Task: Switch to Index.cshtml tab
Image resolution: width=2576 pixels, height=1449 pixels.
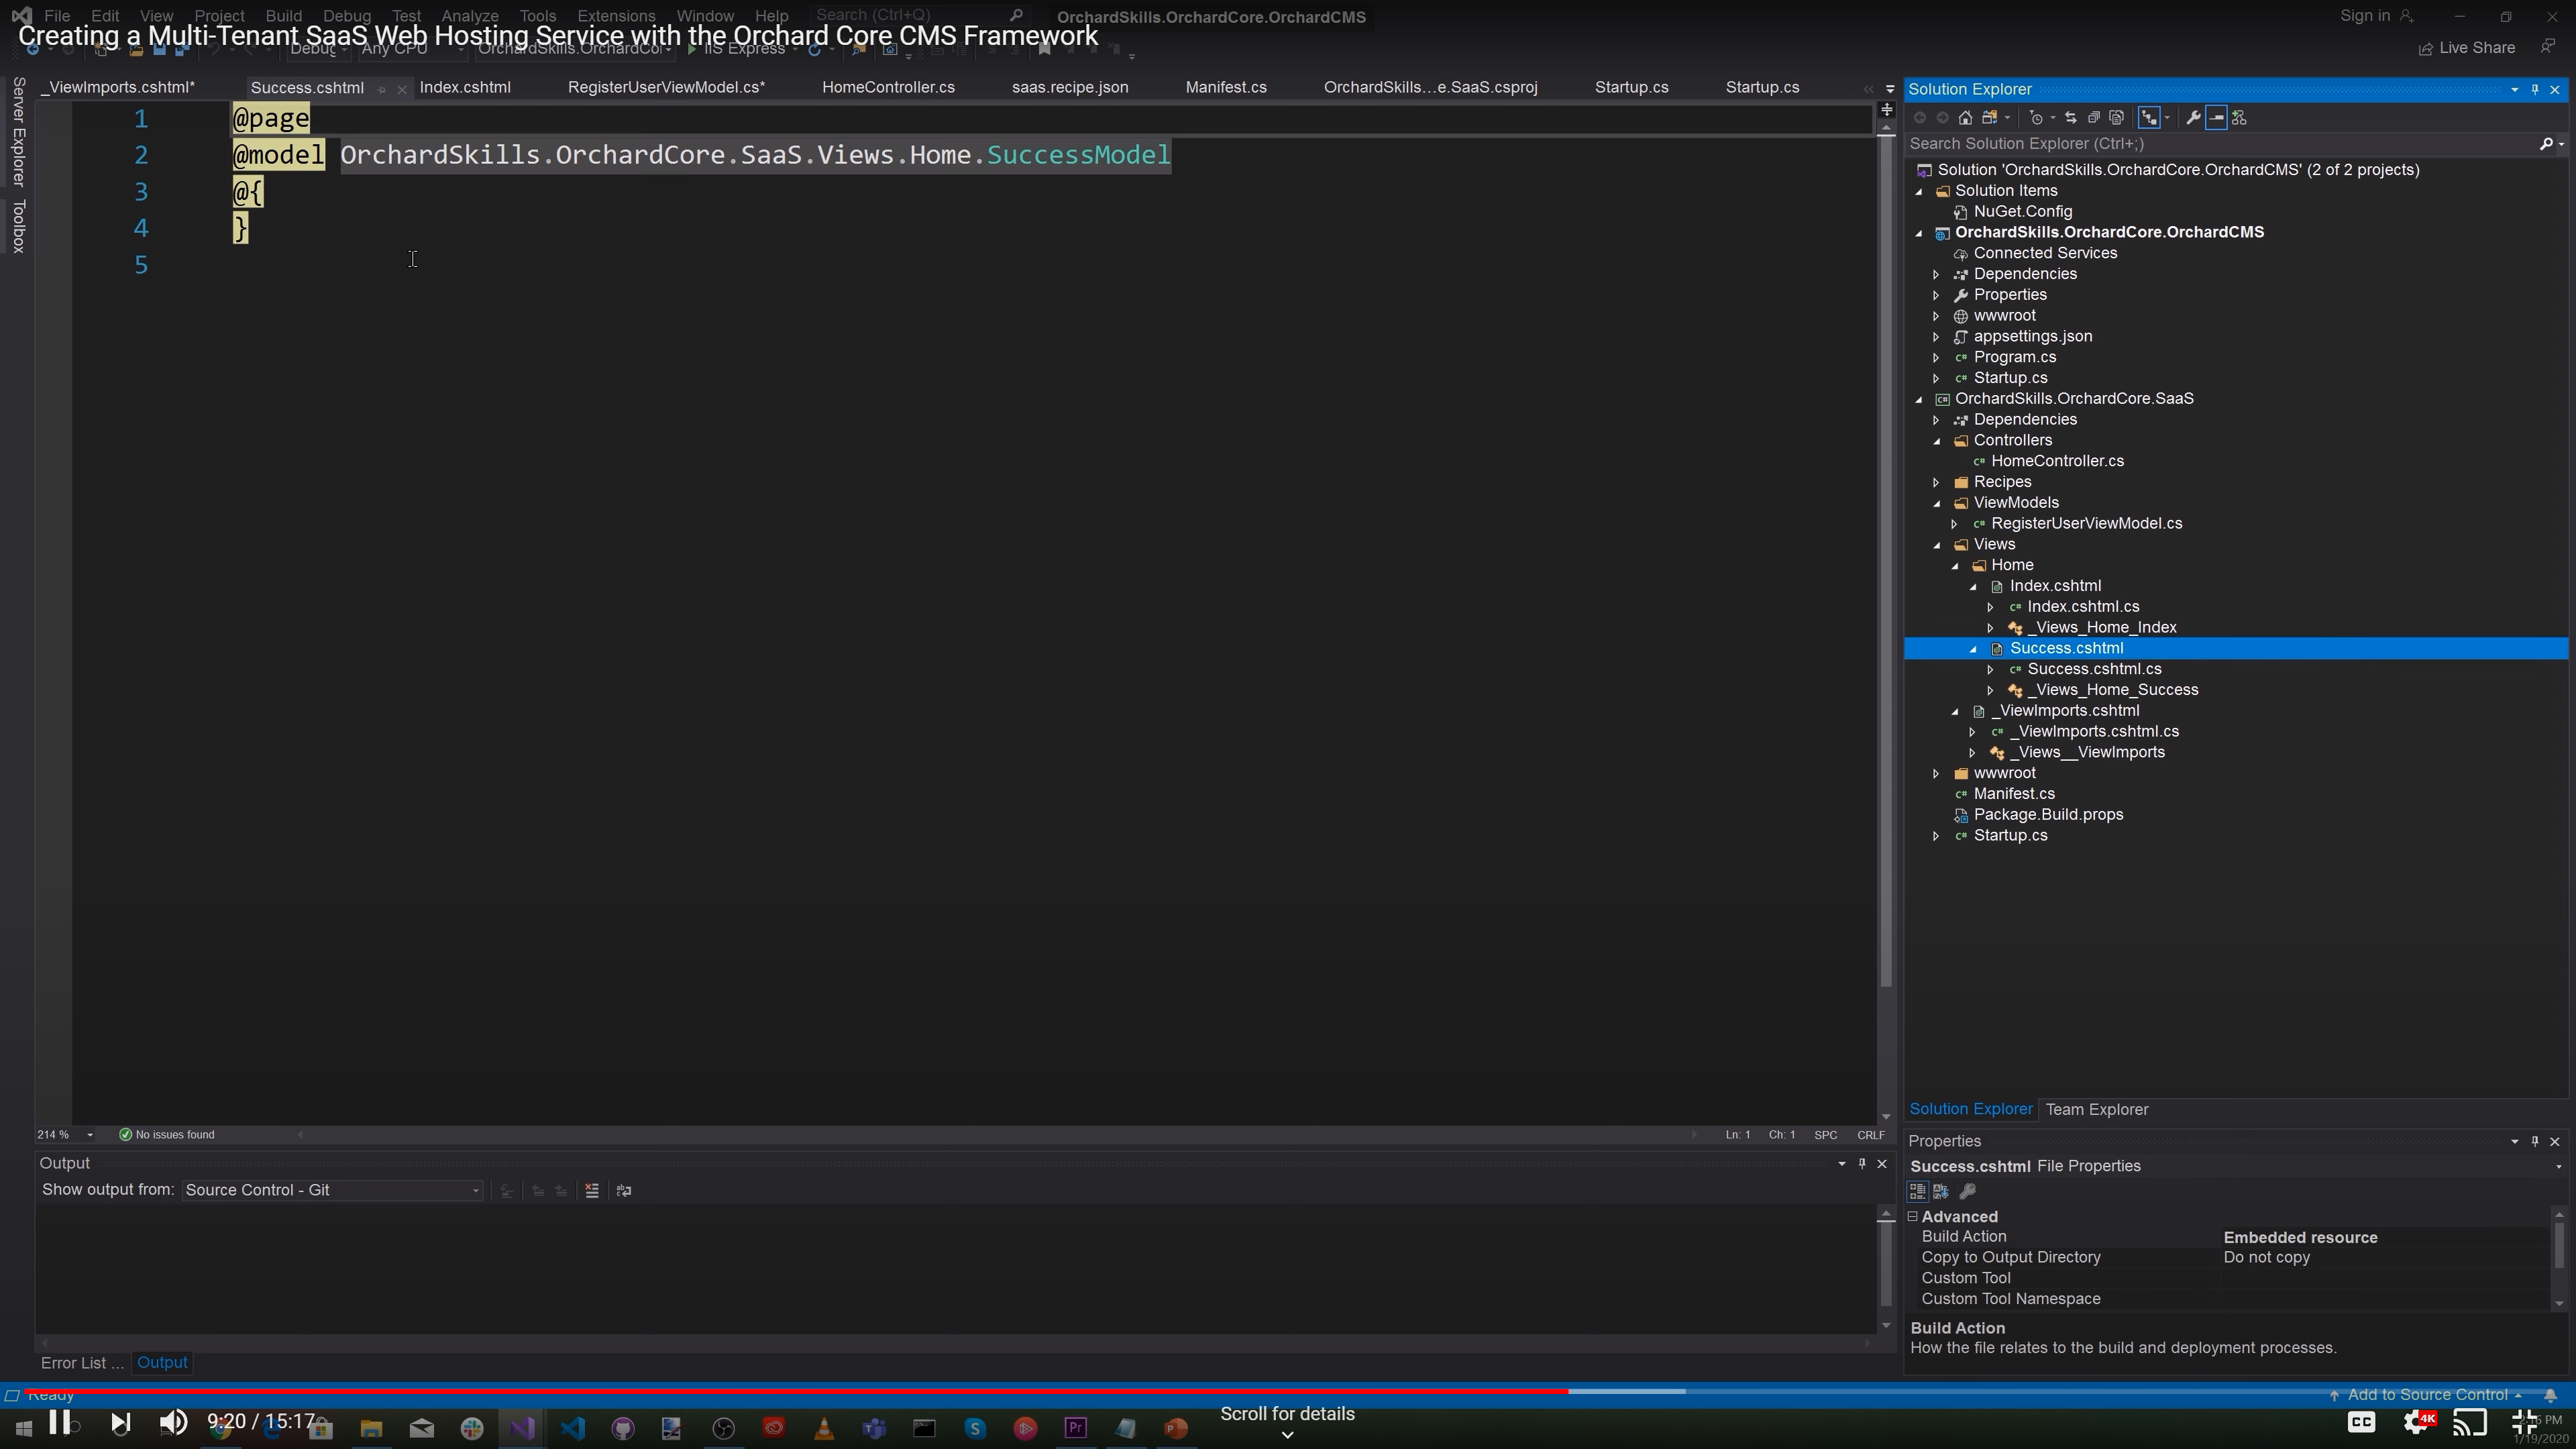Action: pyautogui.click(x=465, y=88)
